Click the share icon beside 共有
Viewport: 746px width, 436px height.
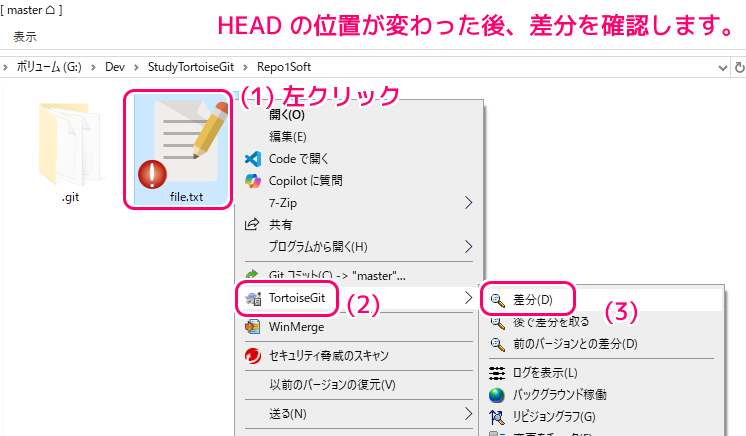tap(252, 224)
